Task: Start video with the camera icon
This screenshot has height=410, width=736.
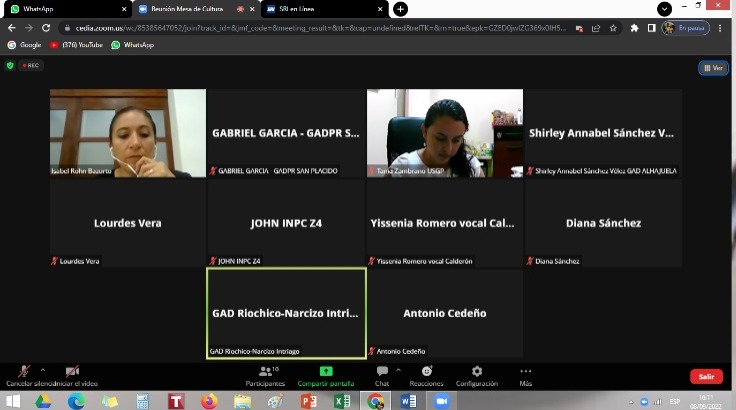Action: (72, 372)
